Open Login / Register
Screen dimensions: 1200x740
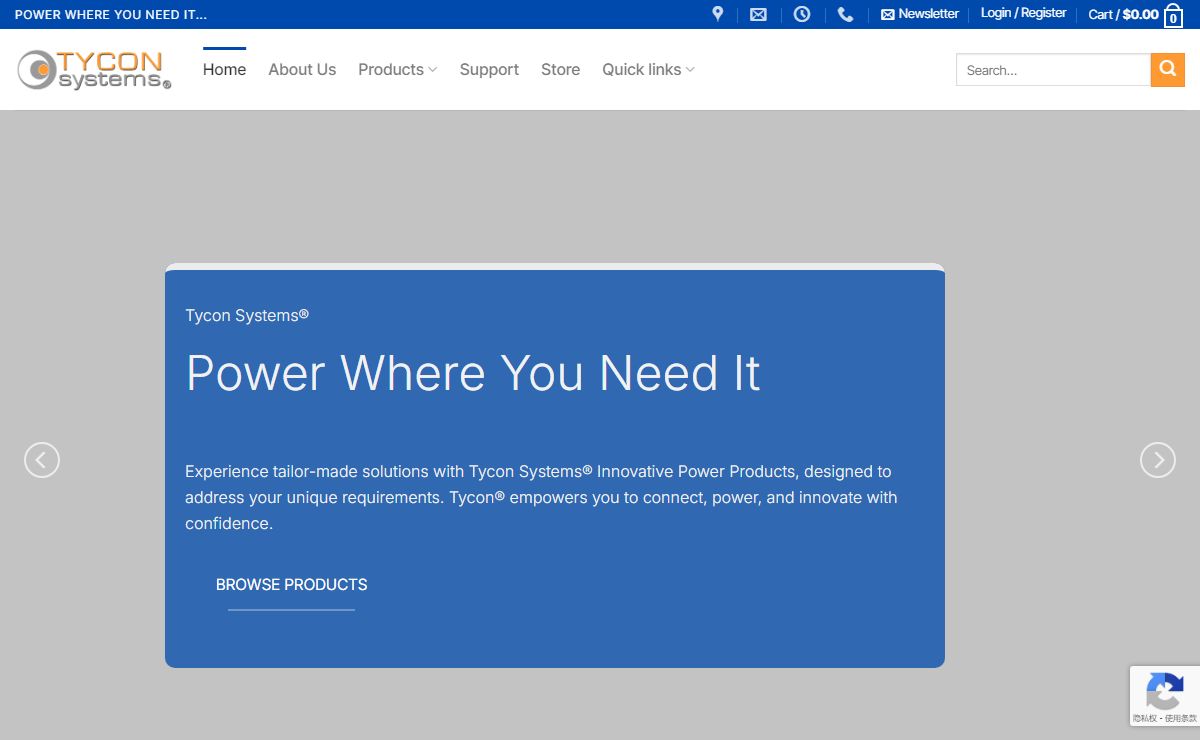point(1023,13)
